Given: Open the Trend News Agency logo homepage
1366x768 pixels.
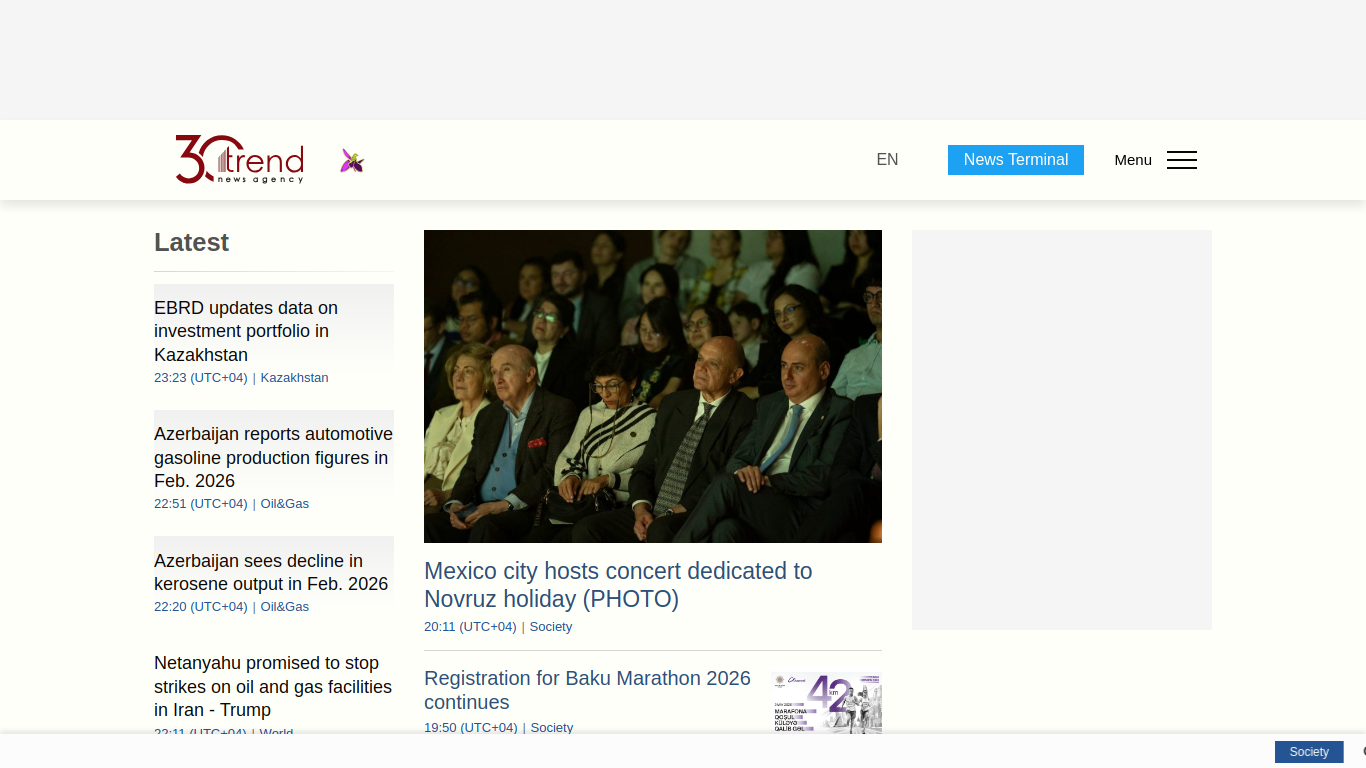Looking at the screenshot, I should [240, 160].
